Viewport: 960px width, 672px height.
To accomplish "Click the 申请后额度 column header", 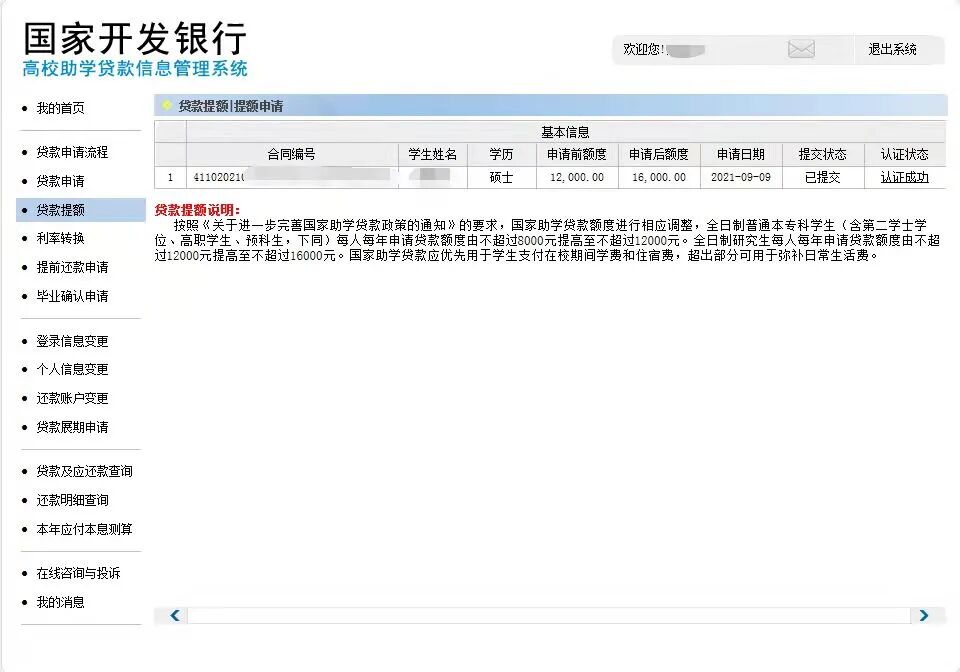I will pos(658,154).
